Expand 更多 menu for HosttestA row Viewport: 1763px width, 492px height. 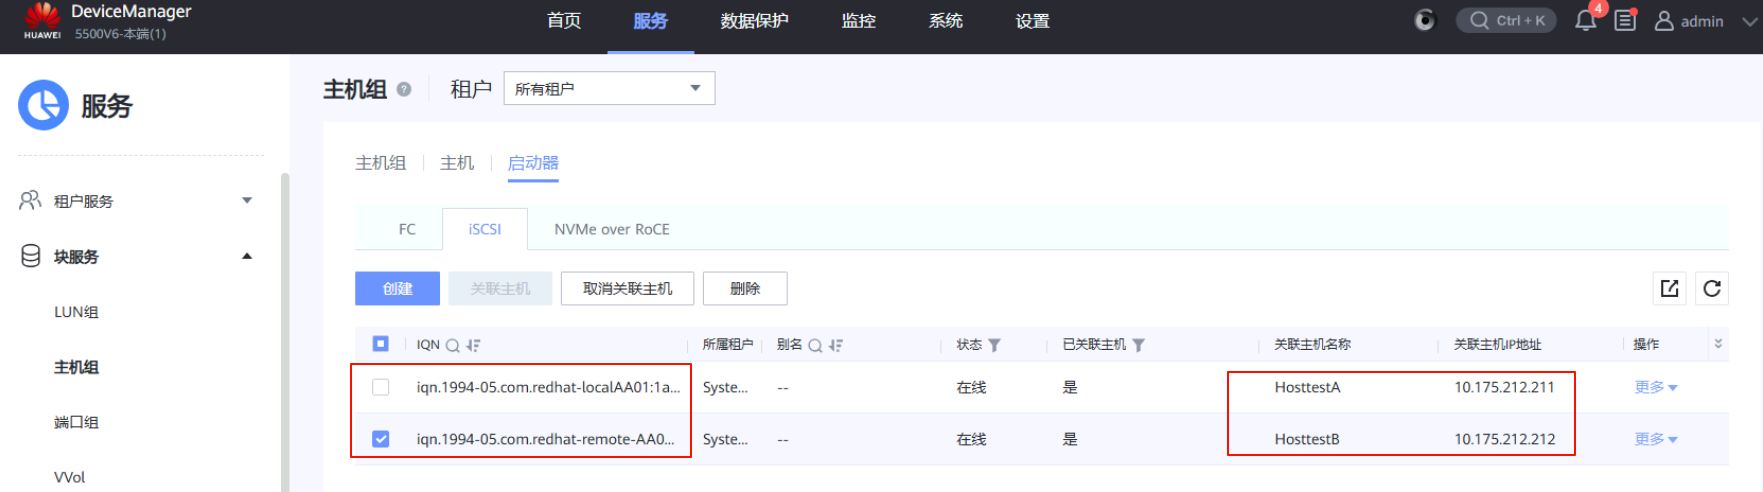[x=1655, y=387]
